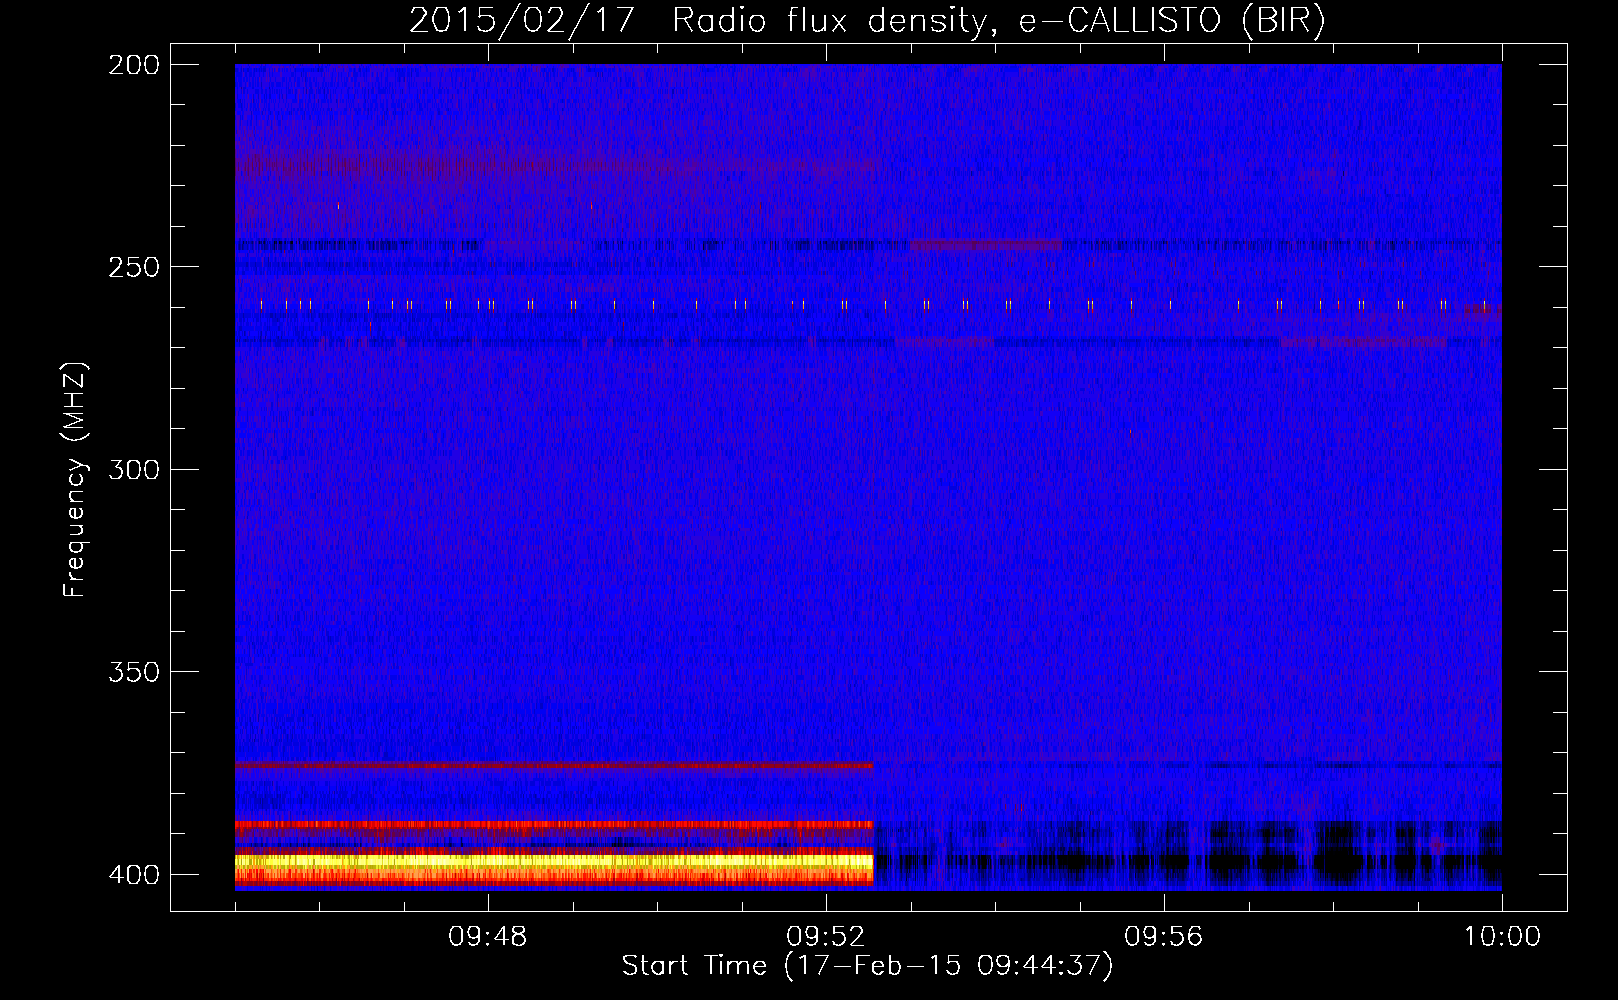
Task: Click the thin red line near 373 MHz
Action: coord(550,765)
